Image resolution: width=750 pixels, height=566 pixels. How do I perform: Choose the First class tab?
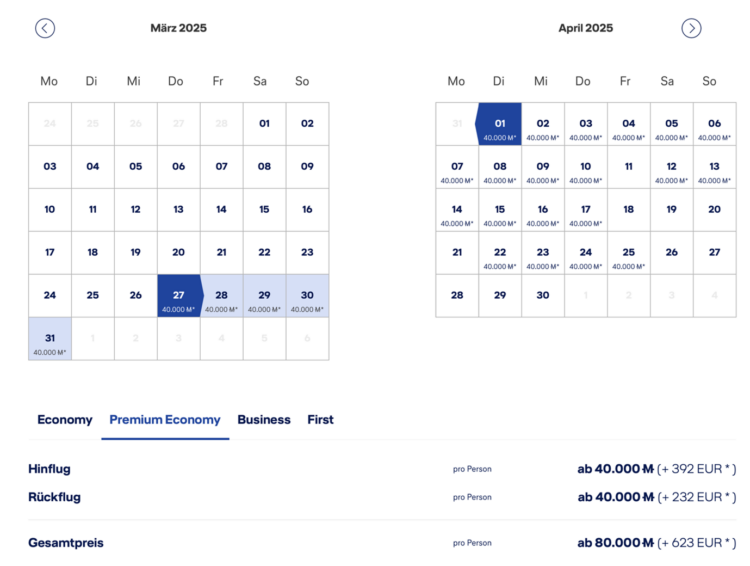[x=320, y=420]
